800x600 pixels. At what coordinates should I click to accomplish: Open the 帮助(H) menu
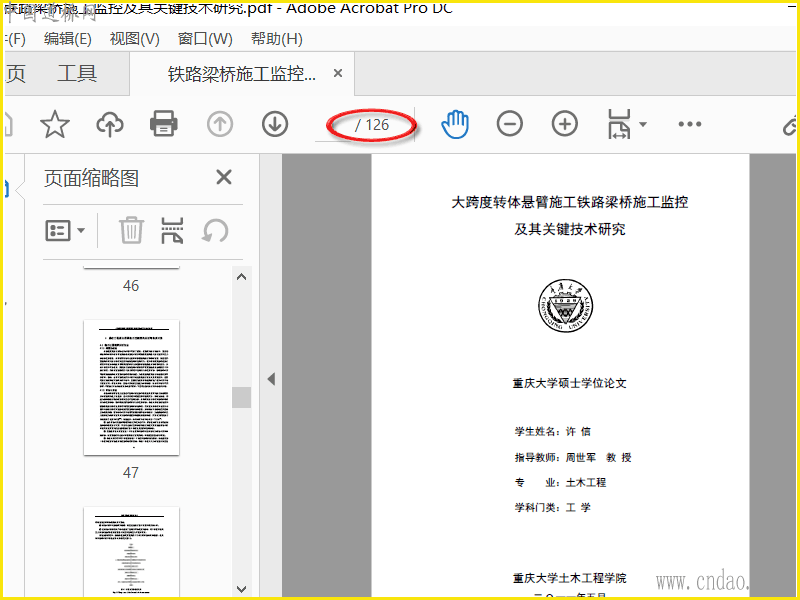pyautogui.click(x=277, y=39)
